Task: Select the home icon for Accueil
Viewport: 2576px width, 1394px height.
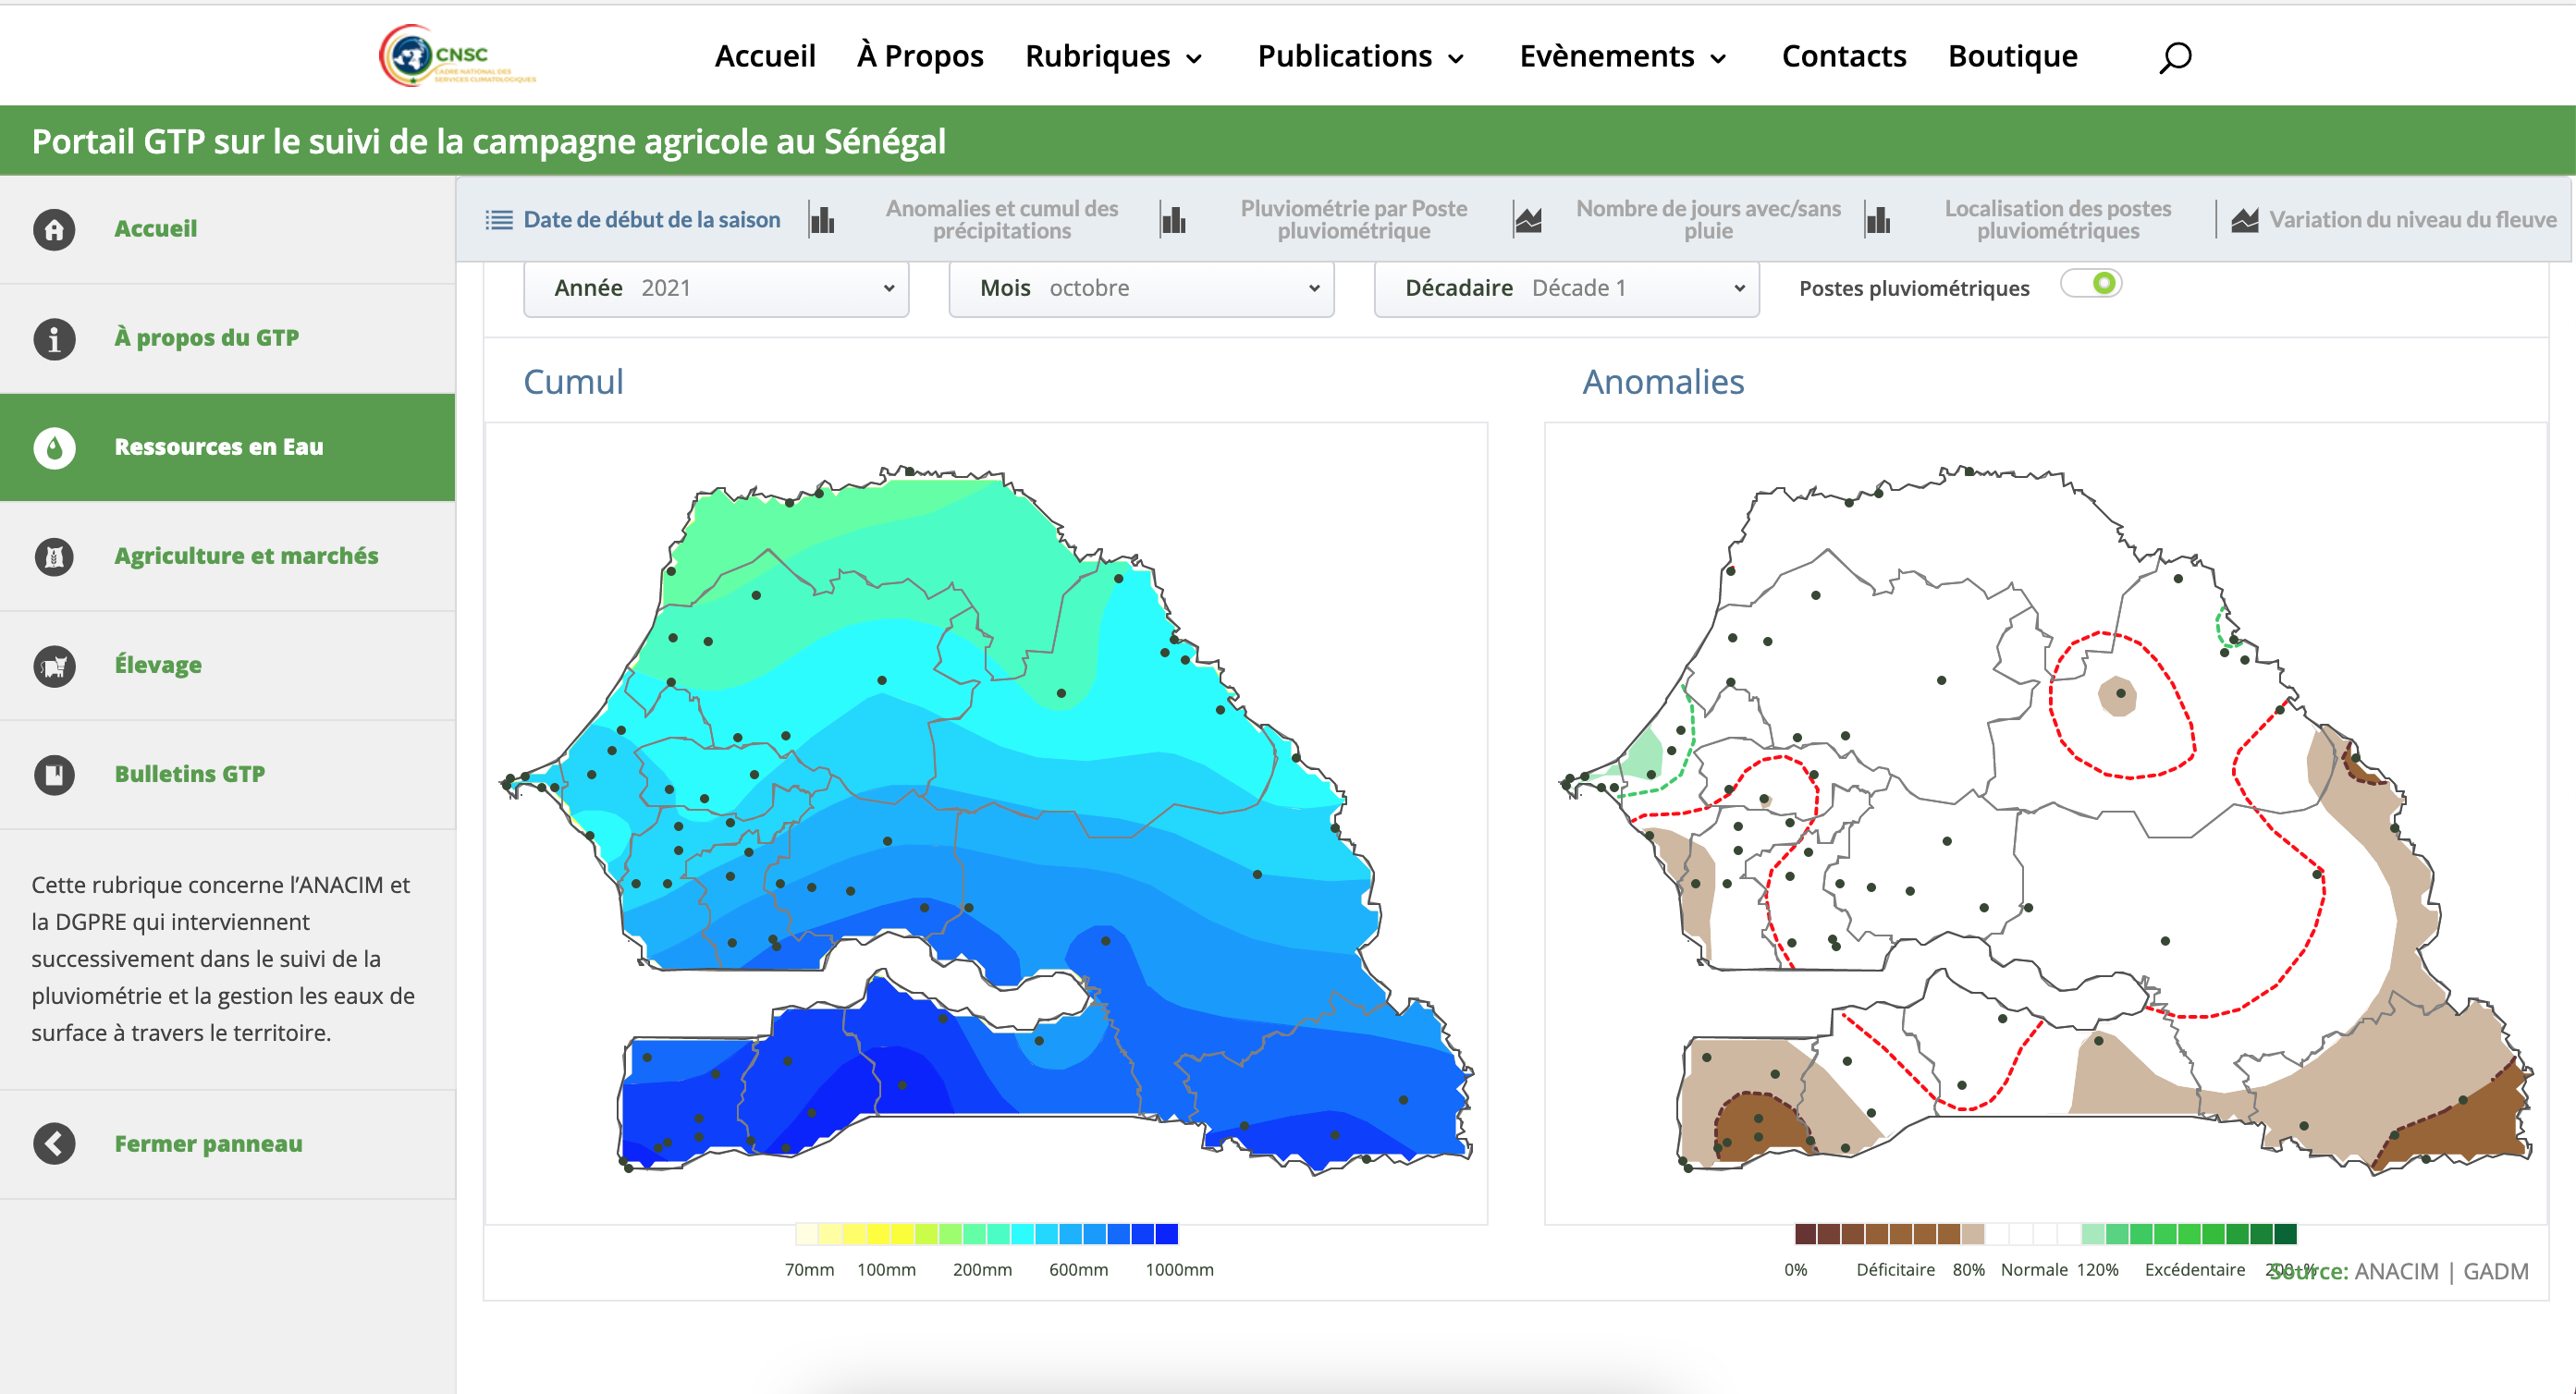Action: (53, 229)
